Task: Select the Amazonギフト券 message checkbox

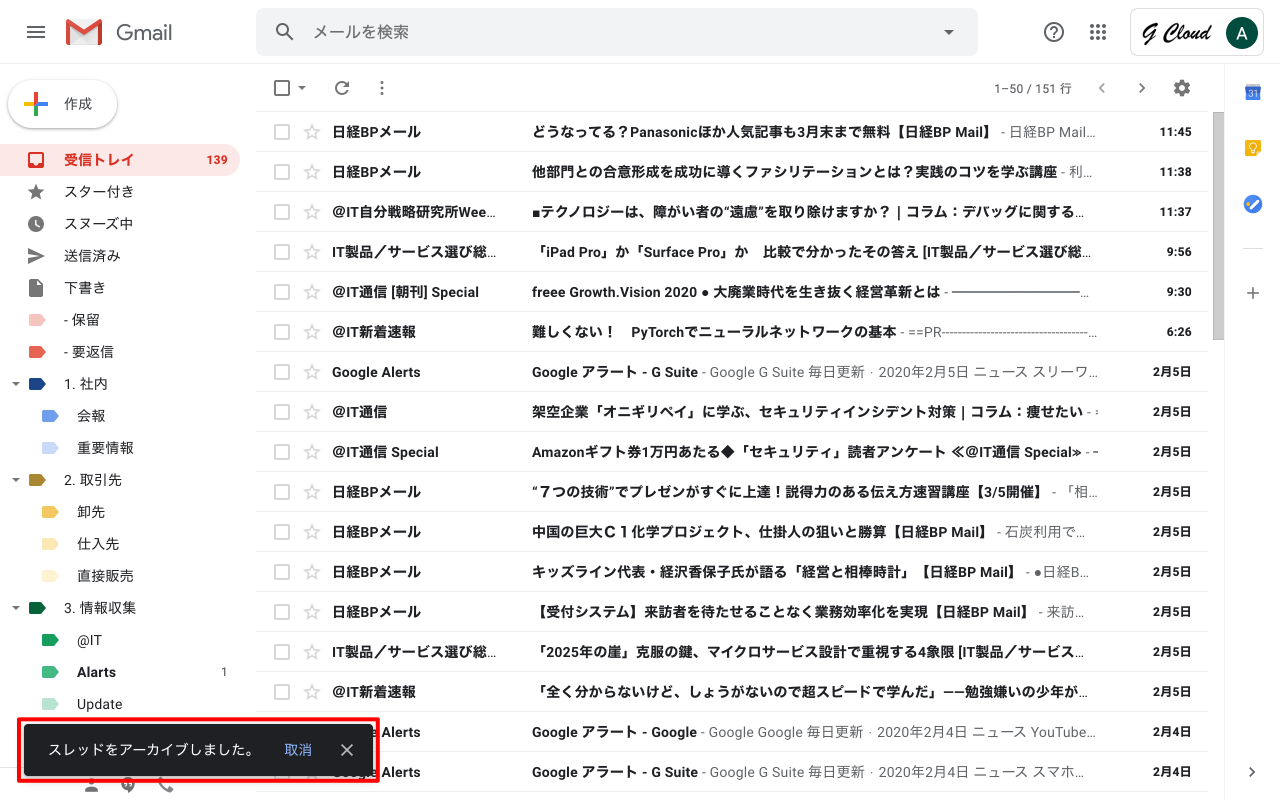Action: (x=282, y=452)
